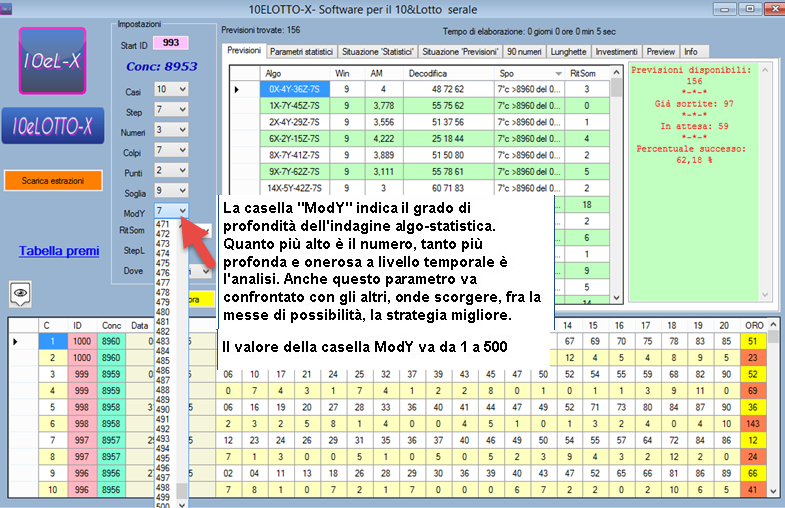Click ORO cell 143

753,424
